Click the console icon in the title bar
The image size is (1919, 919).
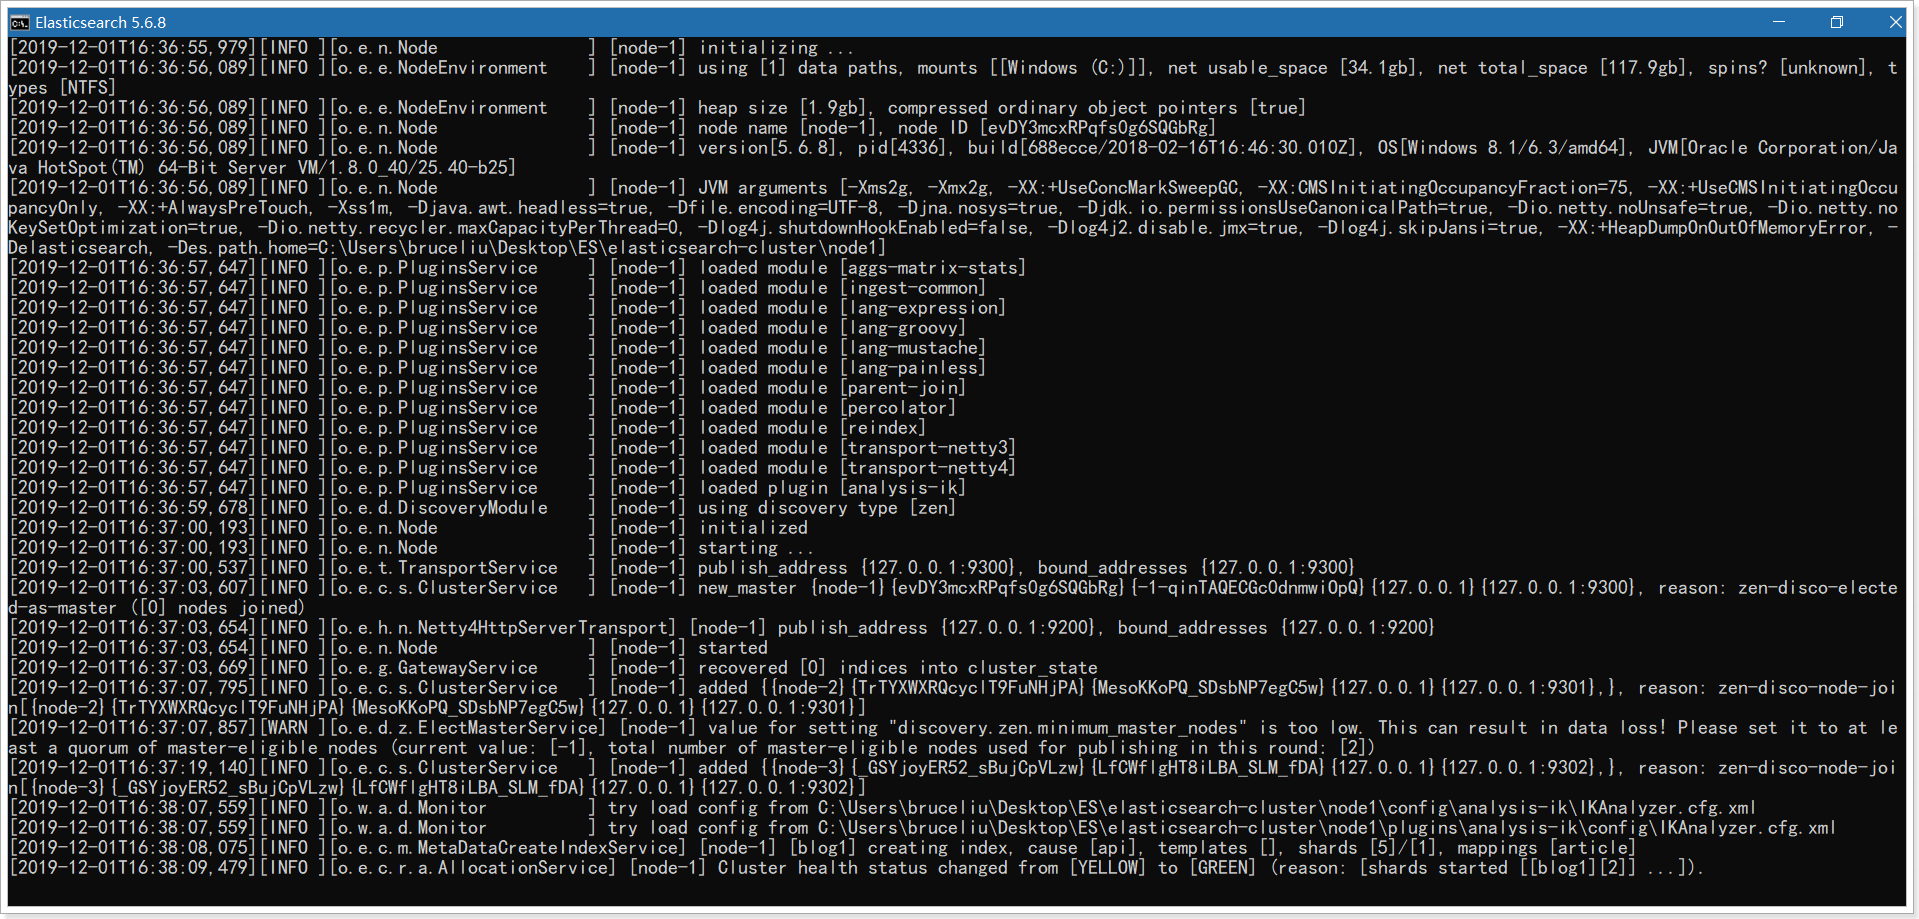click(19, 22)
